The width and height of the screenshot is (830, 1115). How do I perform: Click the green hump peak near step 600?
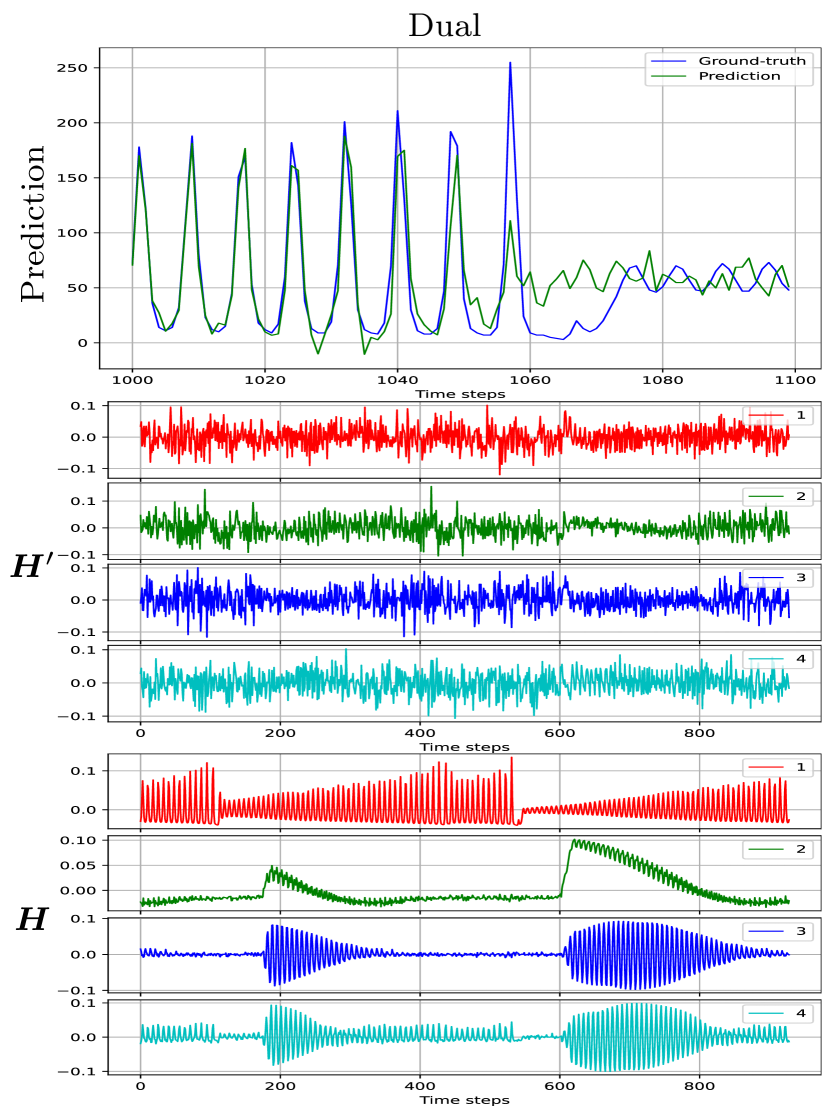575,841
